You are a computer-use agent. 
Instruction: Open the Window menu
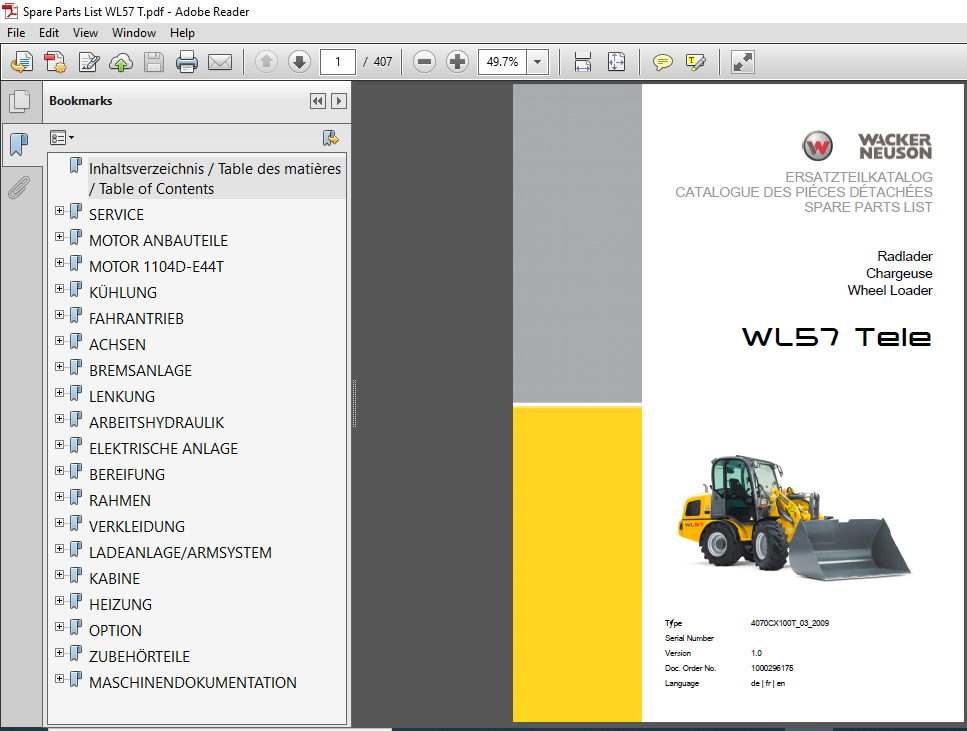click(134, 33)
